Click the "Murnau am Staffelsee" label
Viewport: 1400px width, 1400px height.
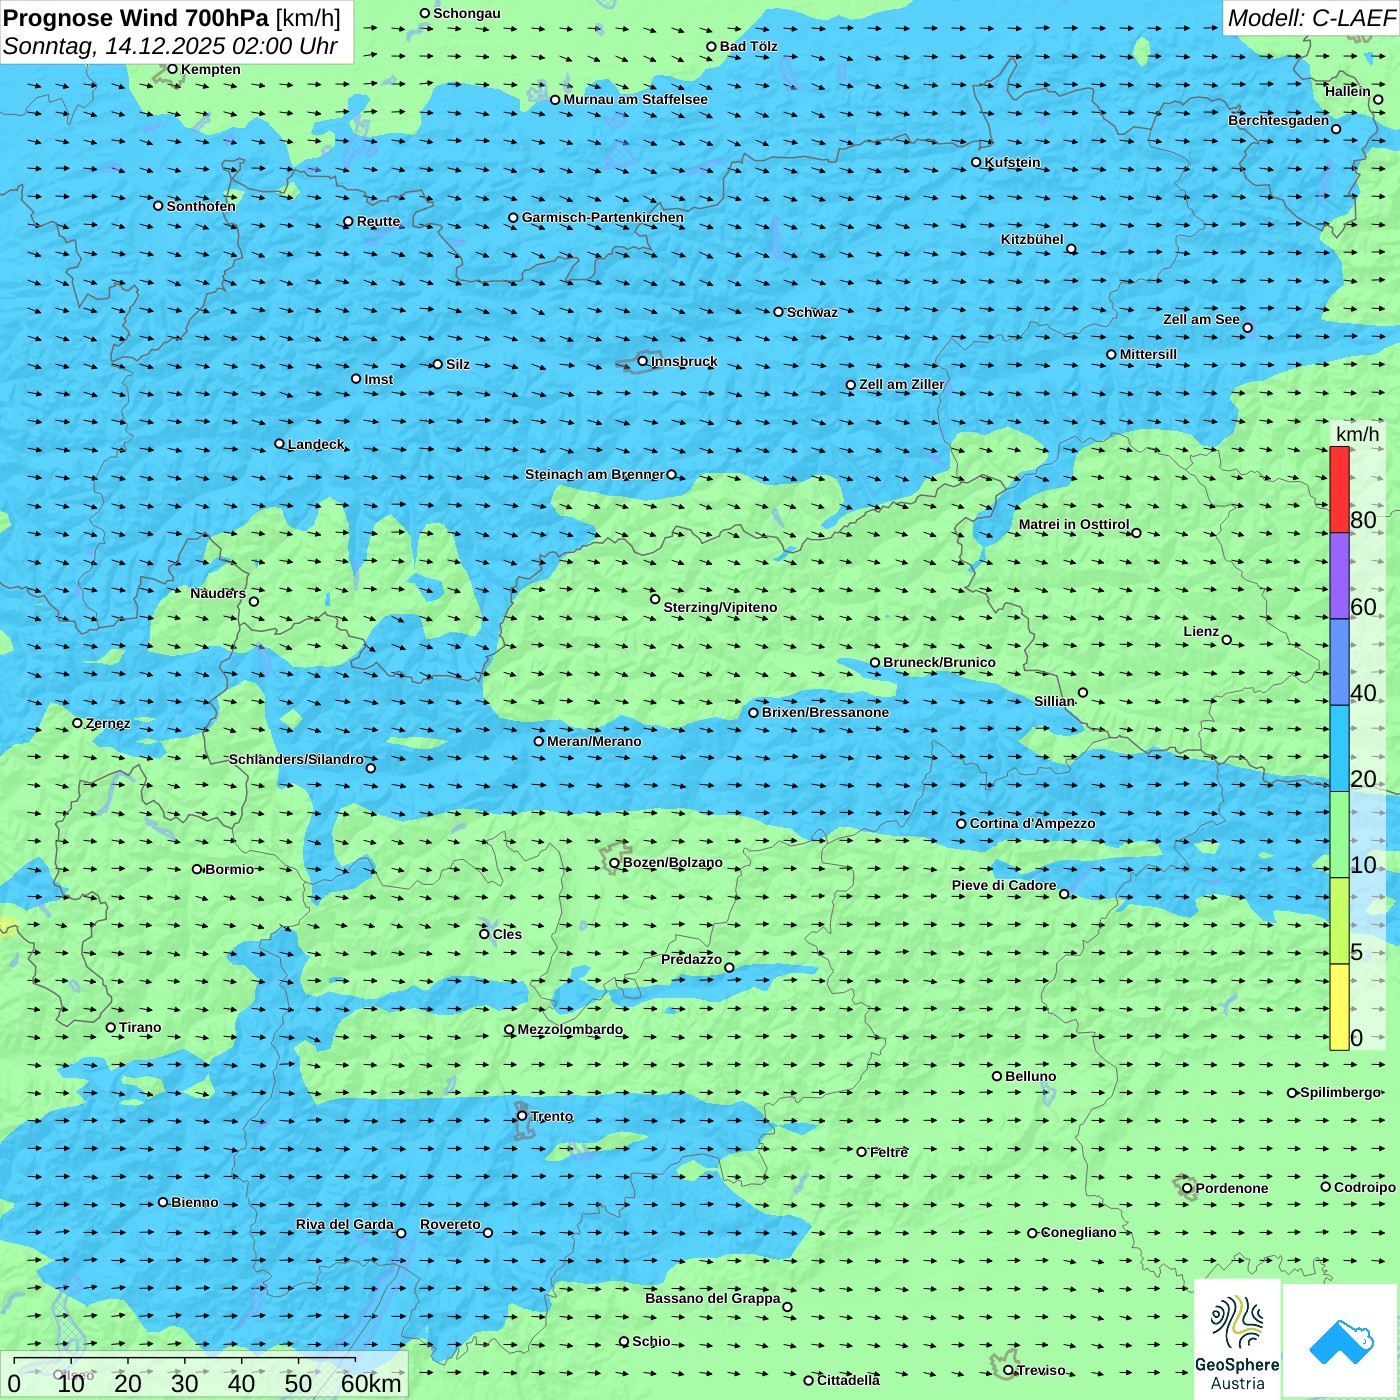[635, 99]
